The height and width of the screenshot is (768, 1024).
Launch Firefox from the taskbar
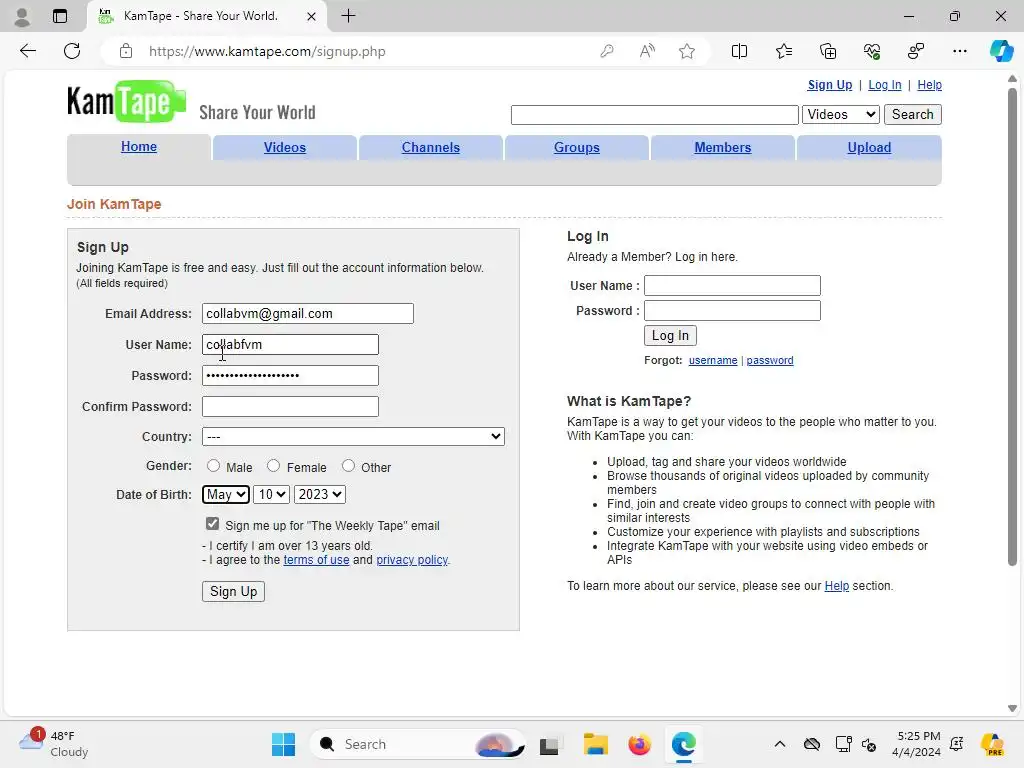pyautogui.click(x=639, y=744)
